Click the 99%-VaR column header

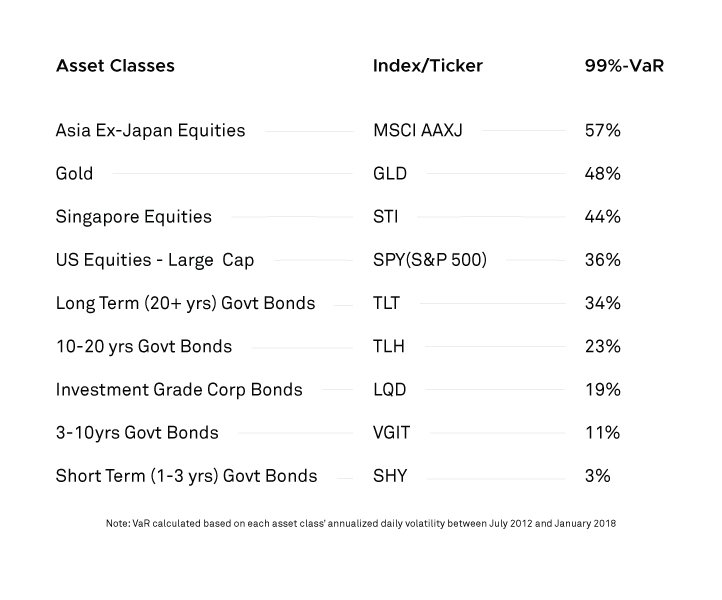coord(625,66)
